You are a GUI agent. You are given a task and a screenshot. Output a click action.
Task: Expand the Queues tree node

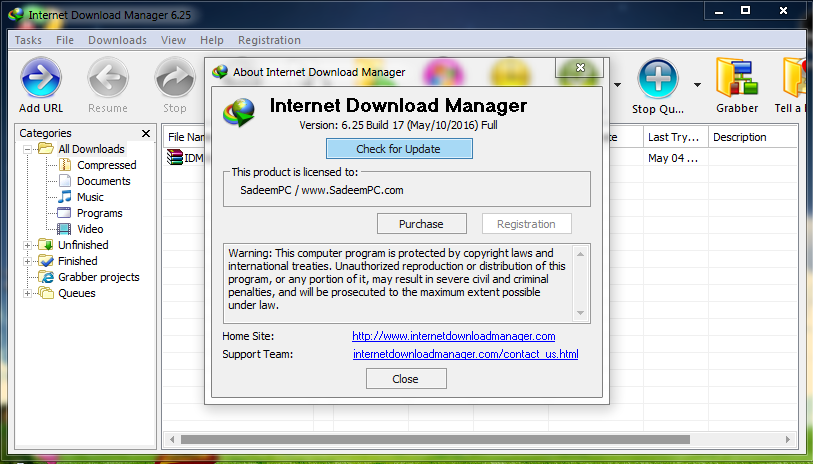(x=27, y=293)
